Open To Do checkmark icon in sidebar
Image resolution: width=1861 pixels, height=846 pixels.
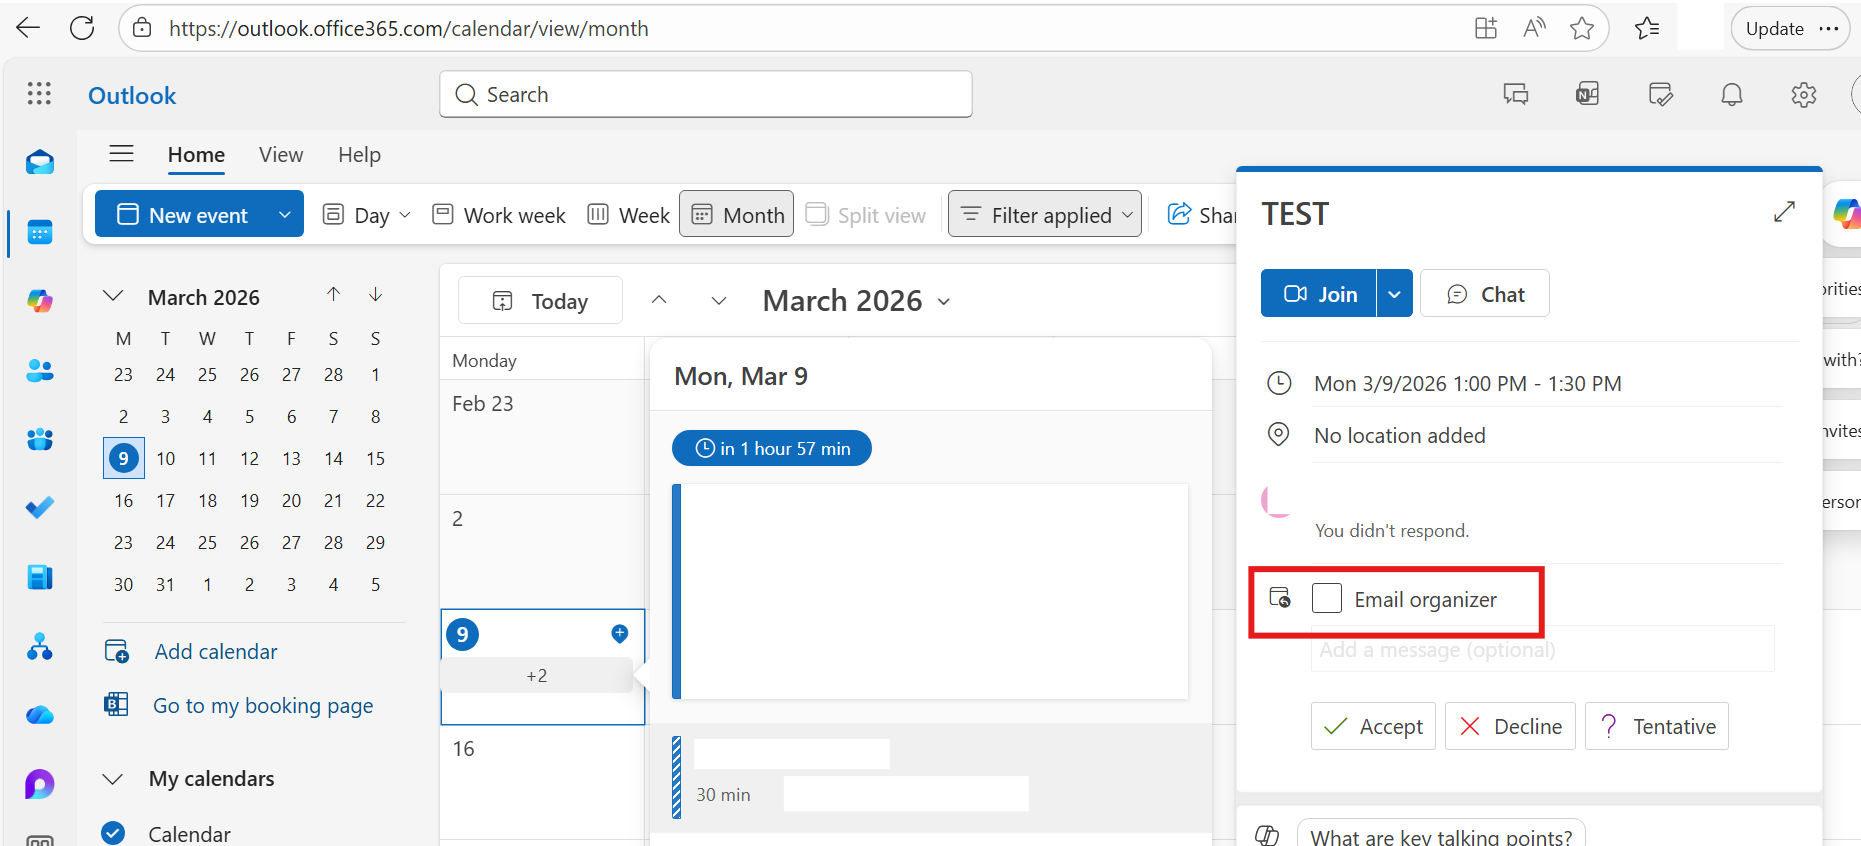40,508
